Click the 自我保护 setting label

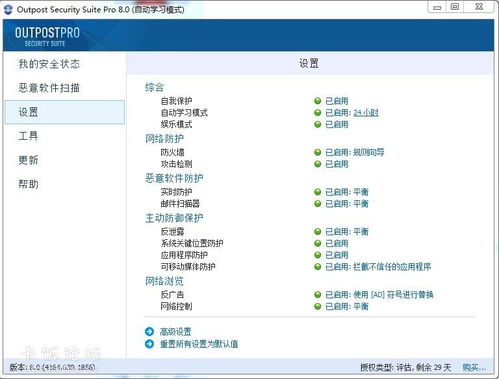click(x=176, y=101)
